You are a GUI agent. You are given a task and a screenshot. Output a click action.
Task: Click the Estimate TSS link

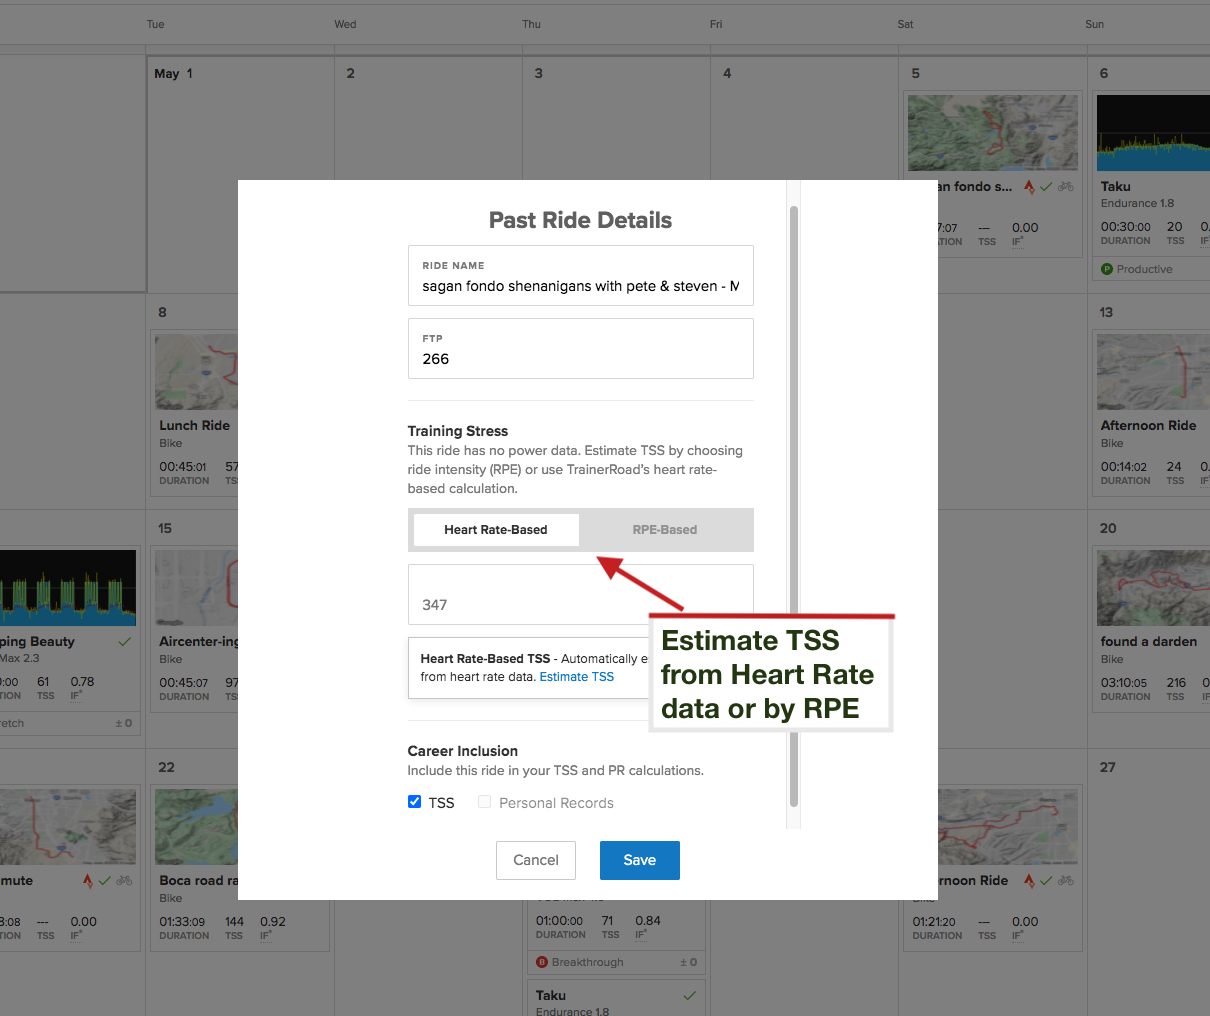click(577, 677)
